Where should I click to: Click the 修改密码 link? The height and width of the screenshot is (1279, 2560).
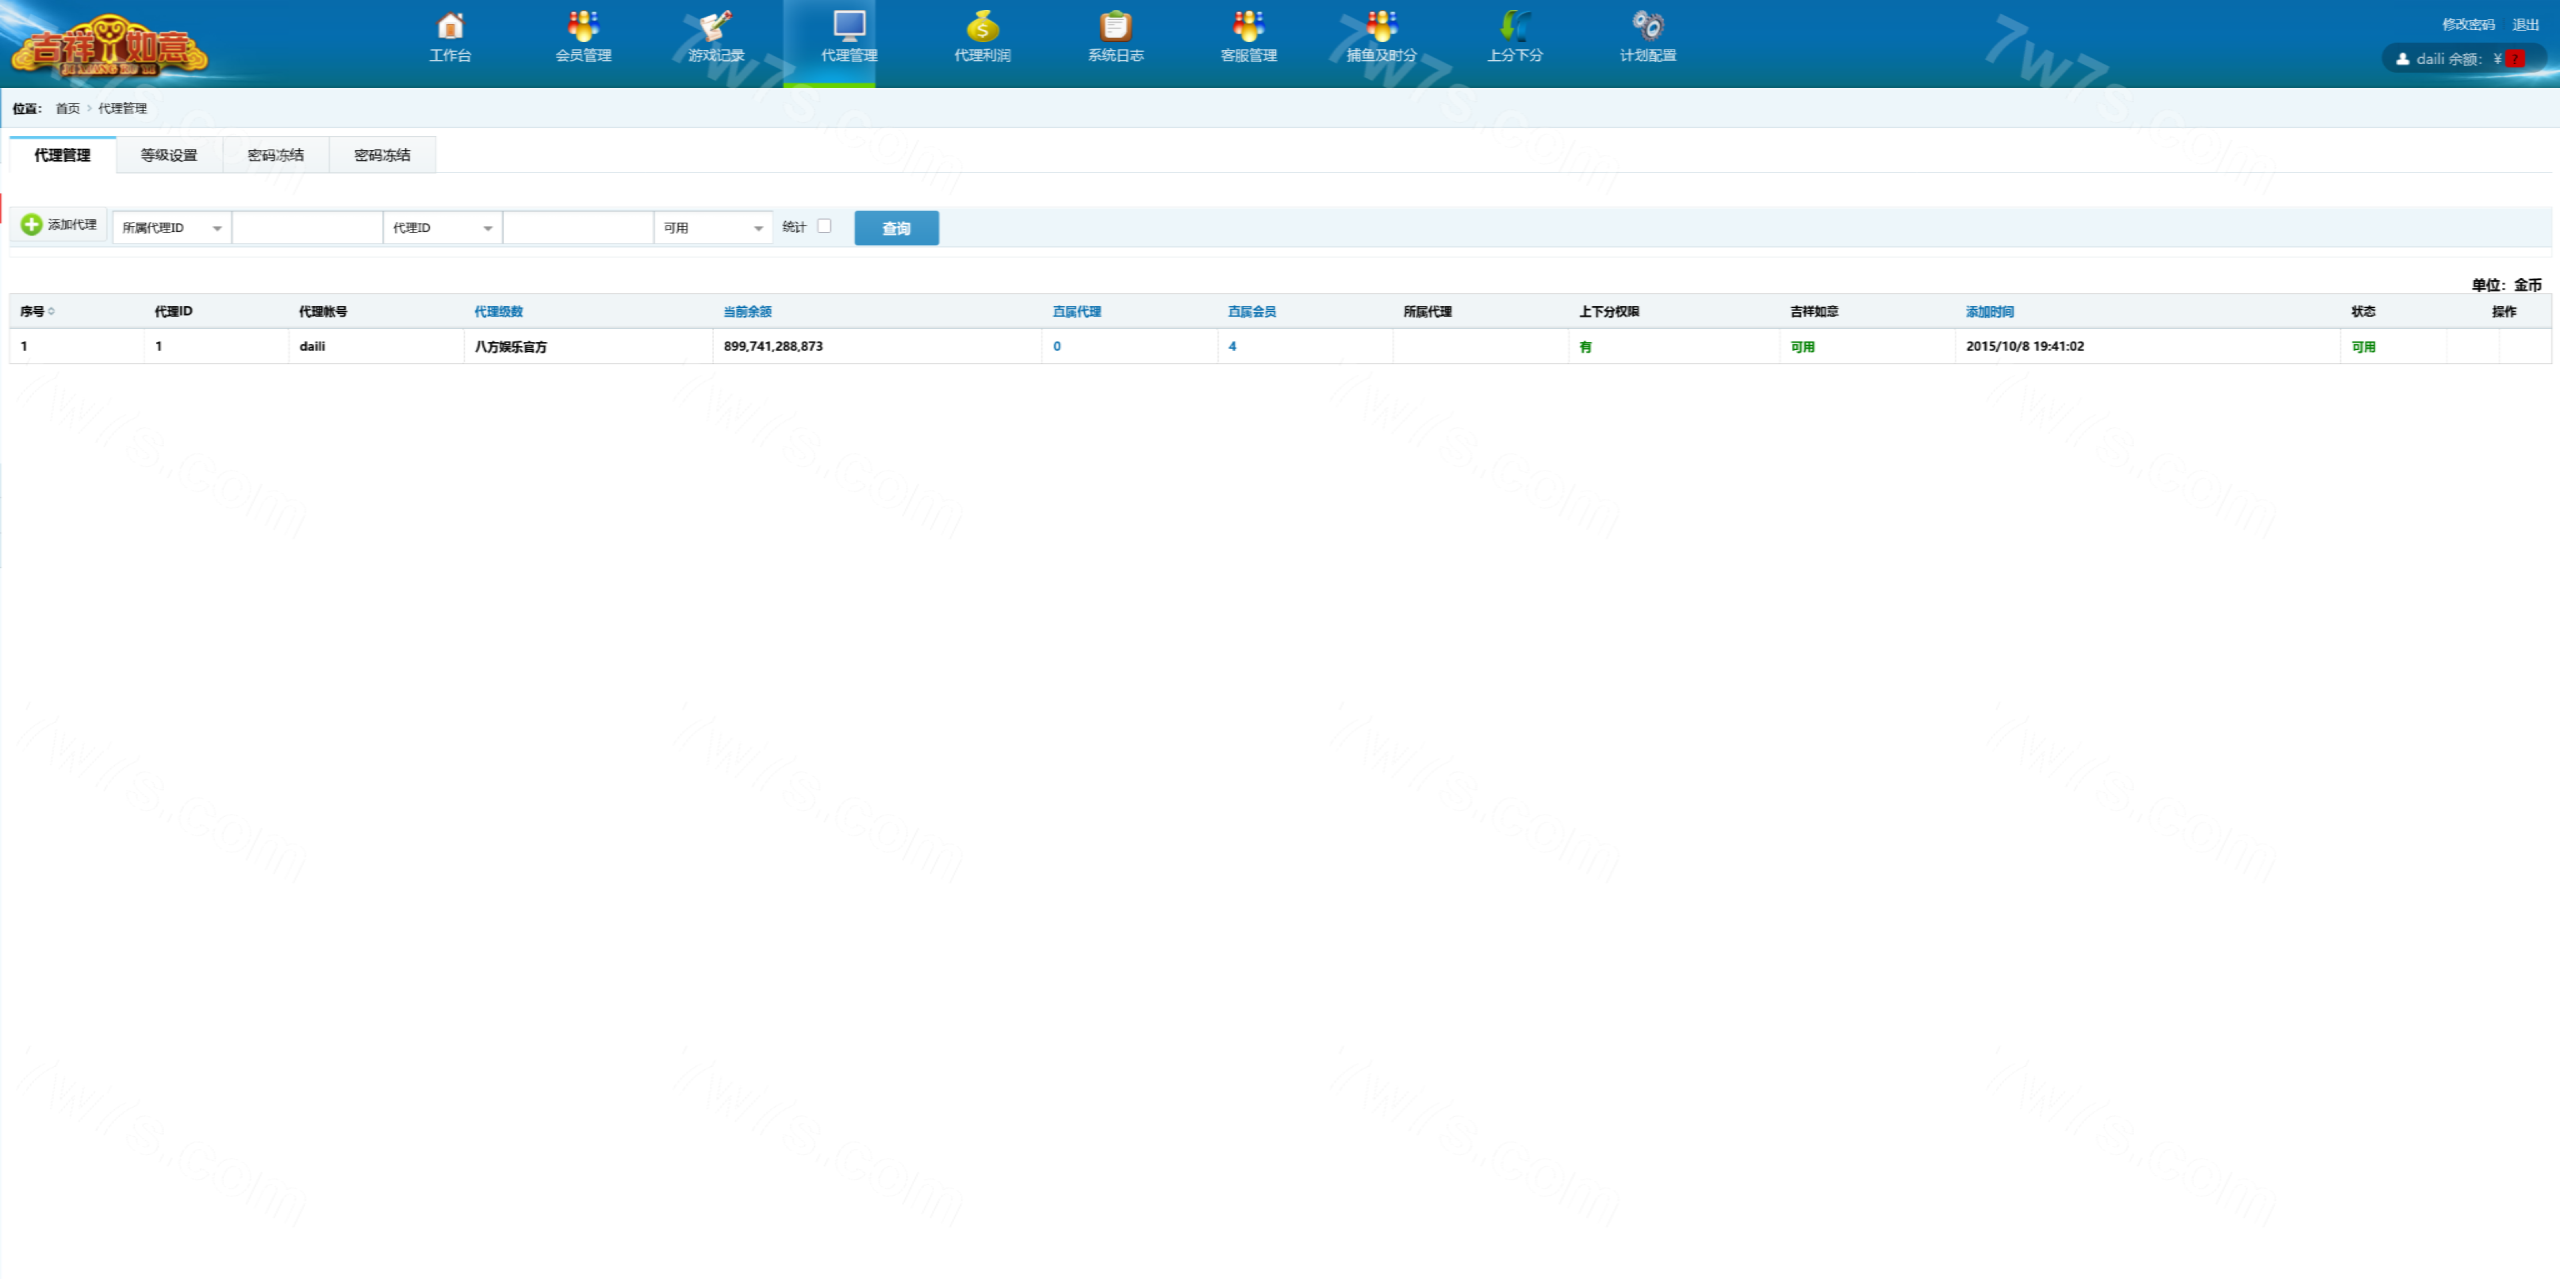[x=2468, y=25]
